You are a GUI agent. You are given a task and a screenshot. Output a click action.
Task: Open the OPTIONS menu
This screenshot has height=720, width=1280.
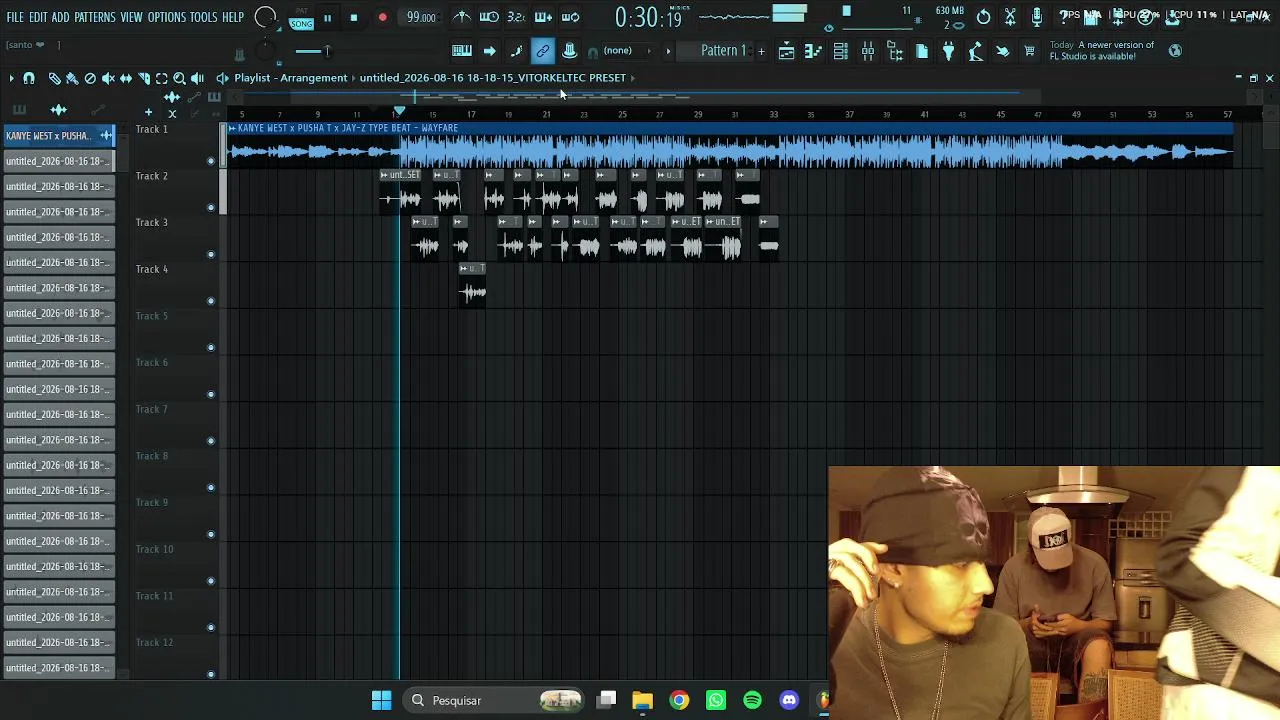pyautogui.click(x=167, y=17)
